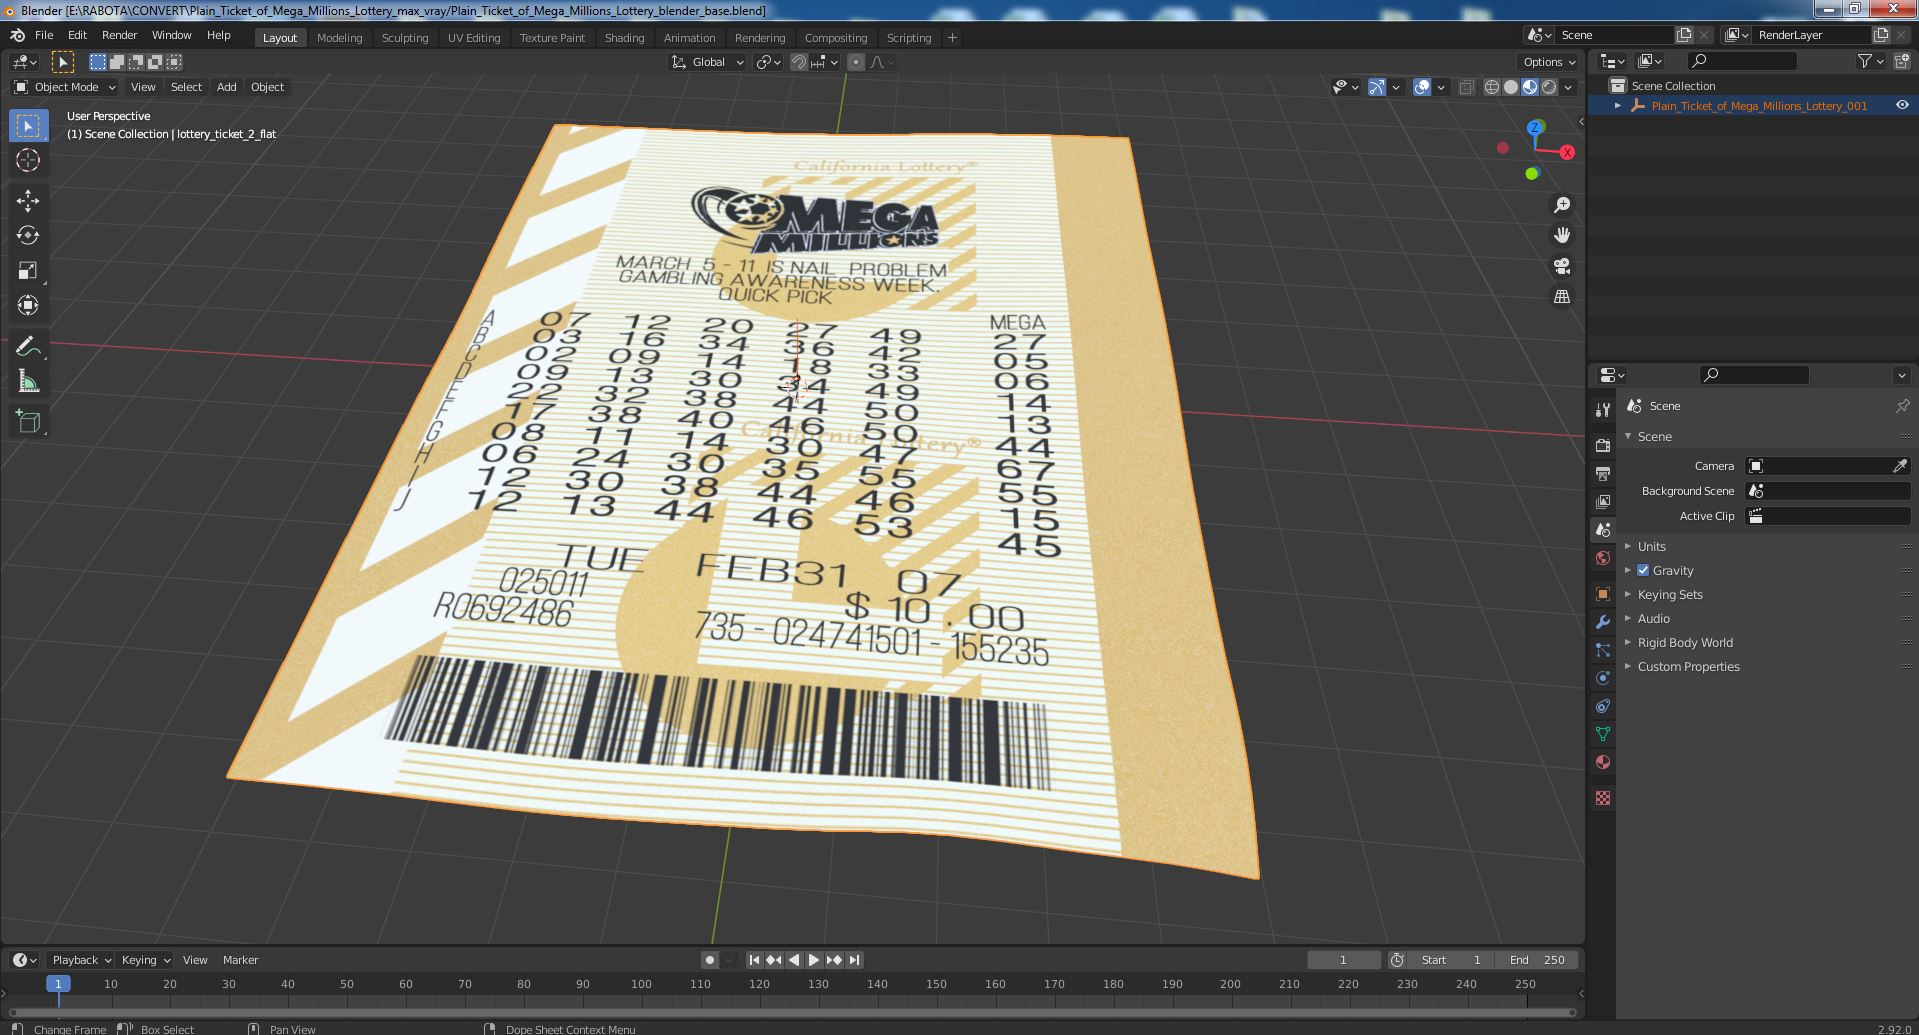Expand the Keying Sets panel

1670,594
